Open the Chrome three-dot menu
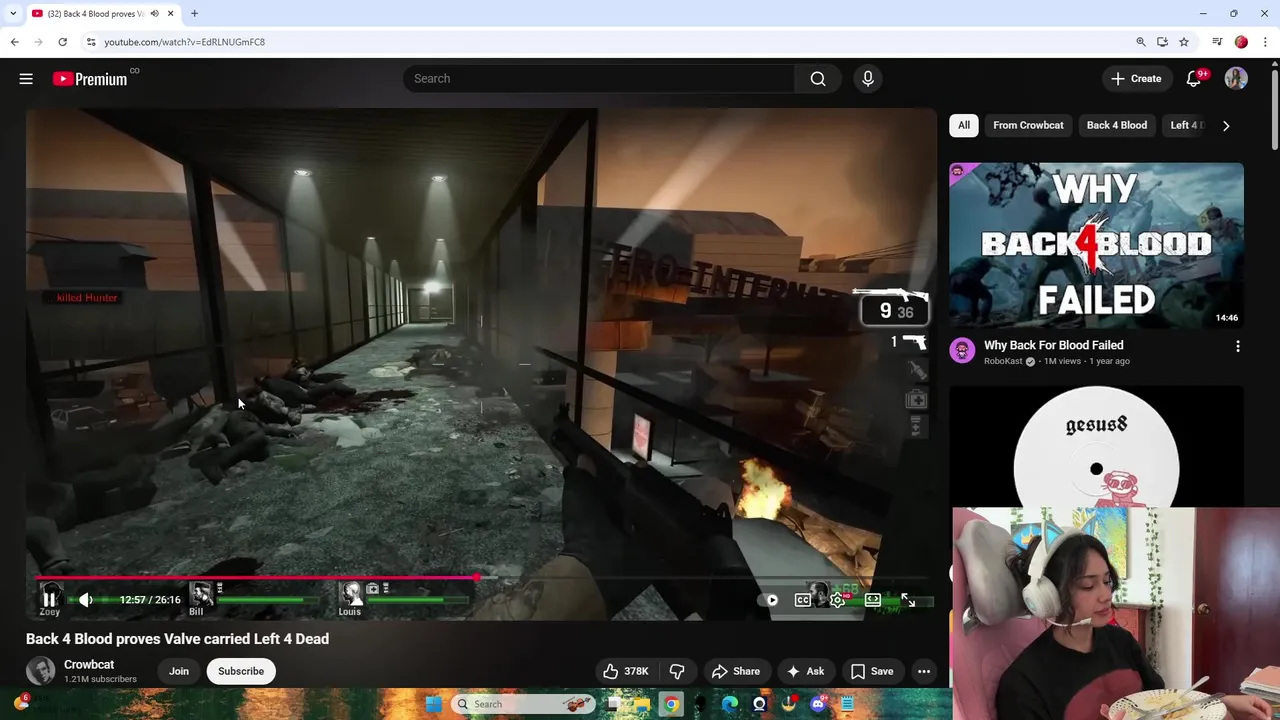Image resolution: width=1280 pixels, height=720 pixels. [1265, 42]
